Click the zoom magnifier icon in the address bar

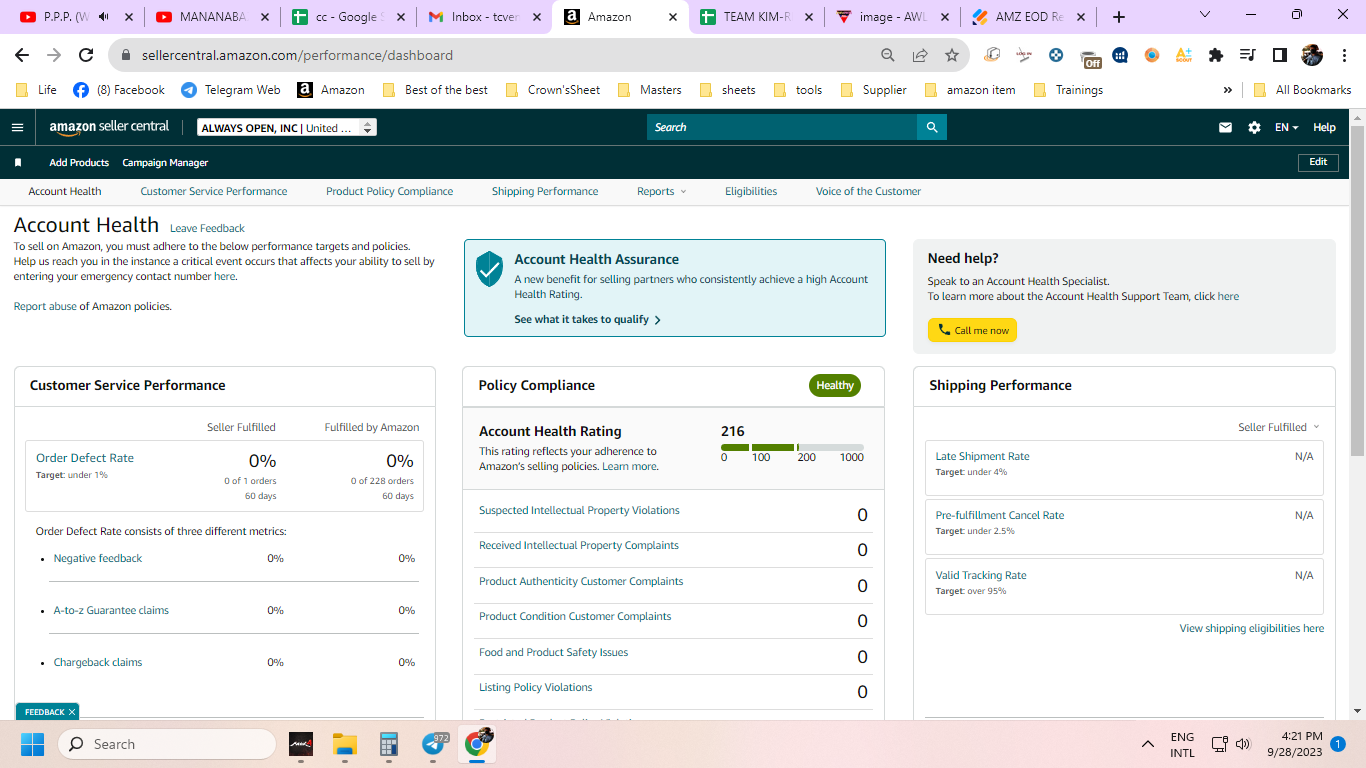coord(888,55)
